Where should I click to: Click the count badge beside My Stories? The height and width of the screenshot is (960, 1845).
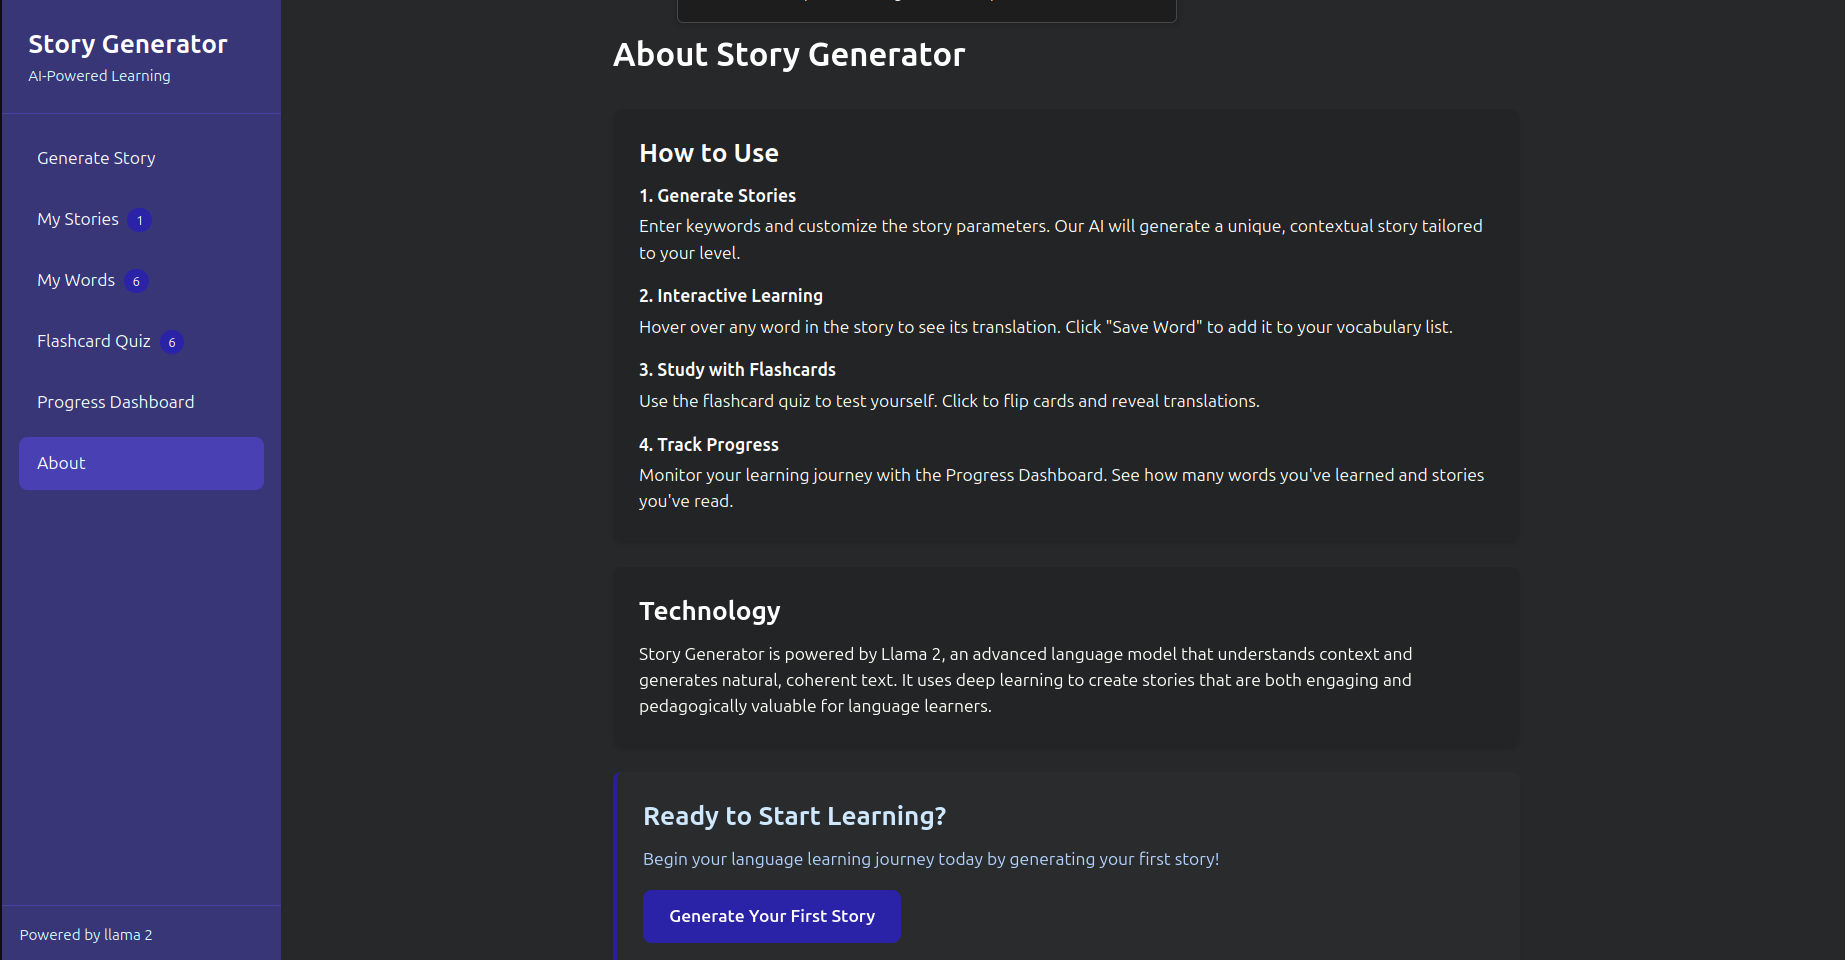tap(140, 220)
